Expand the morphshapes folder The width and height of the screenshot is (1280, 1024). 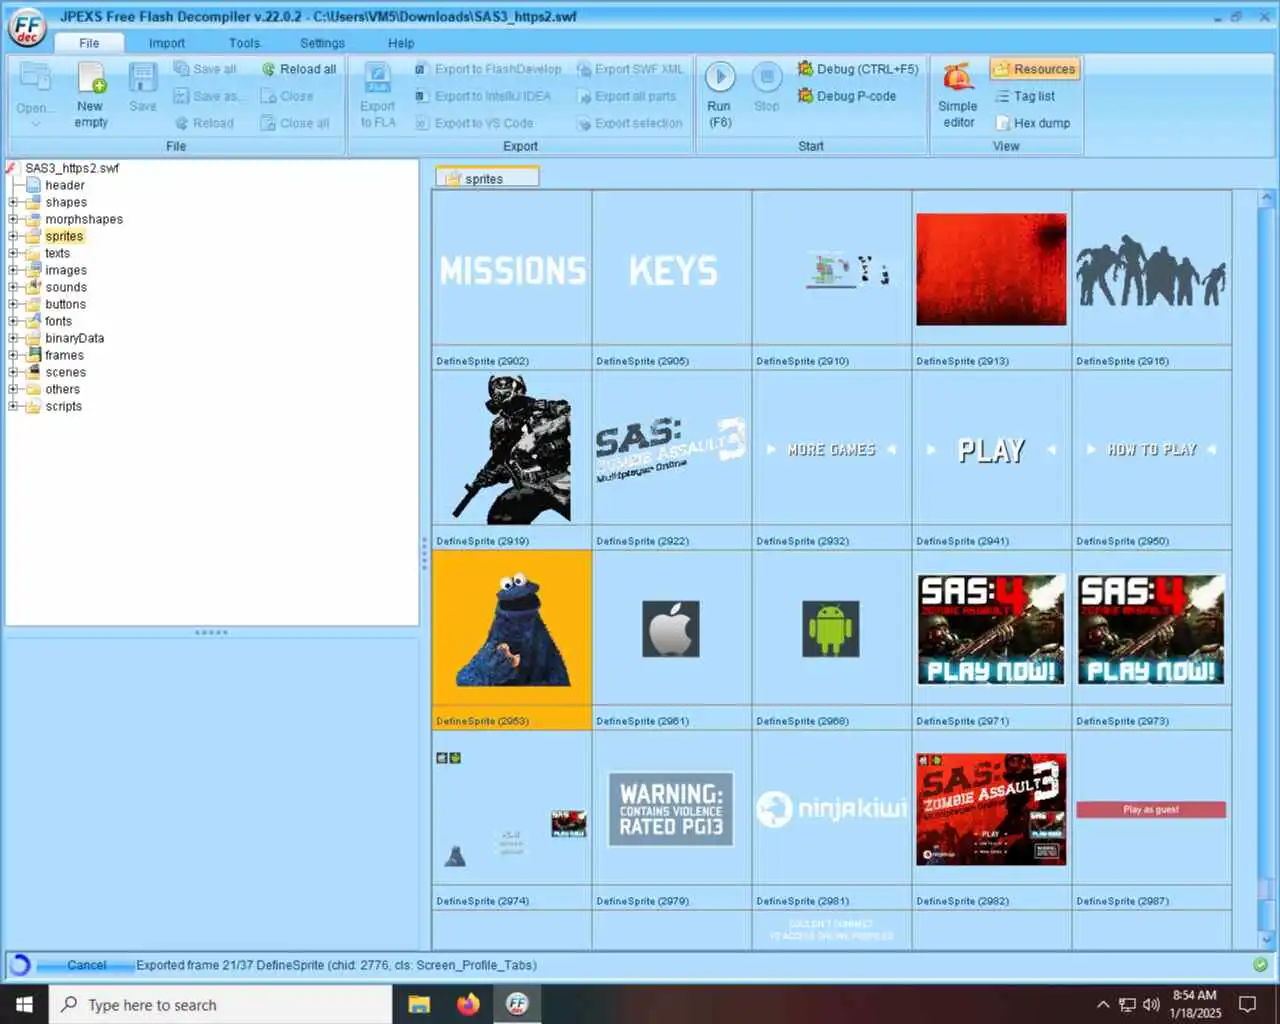click(13, 219)
